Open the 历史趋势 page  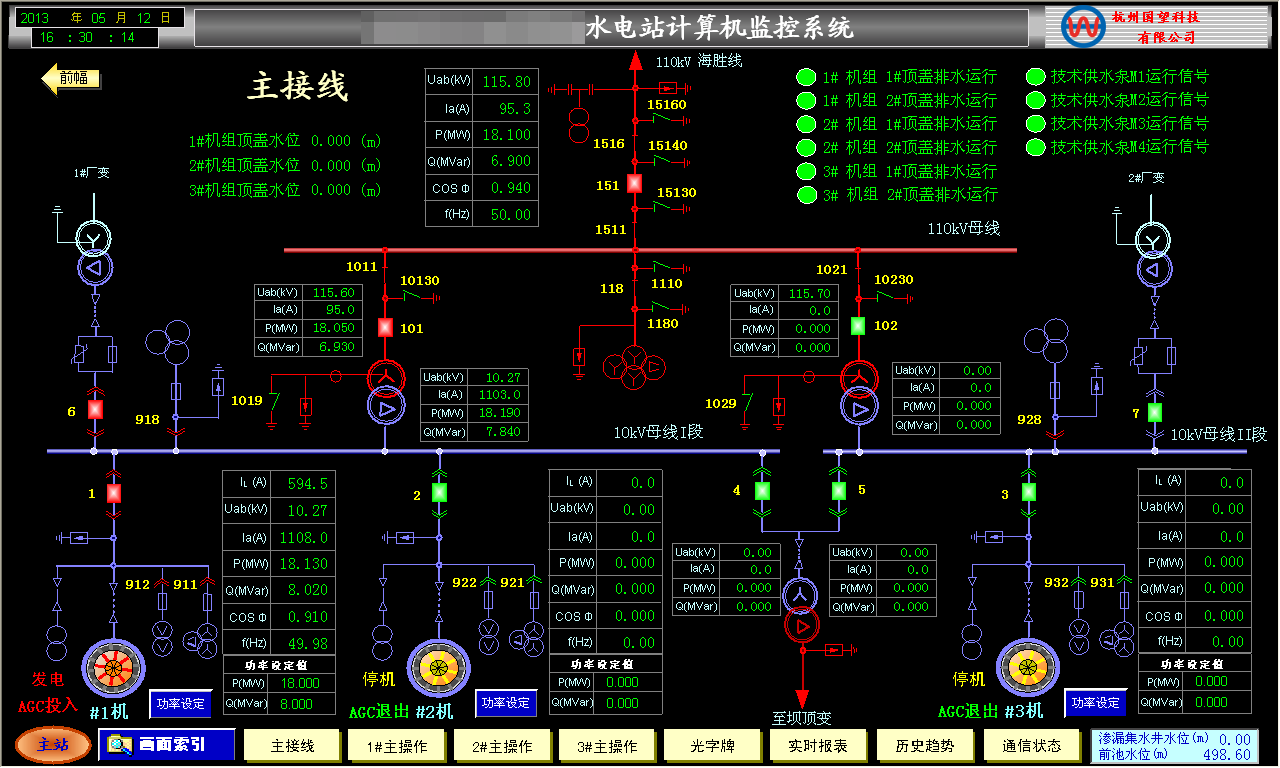click(924, 746)
